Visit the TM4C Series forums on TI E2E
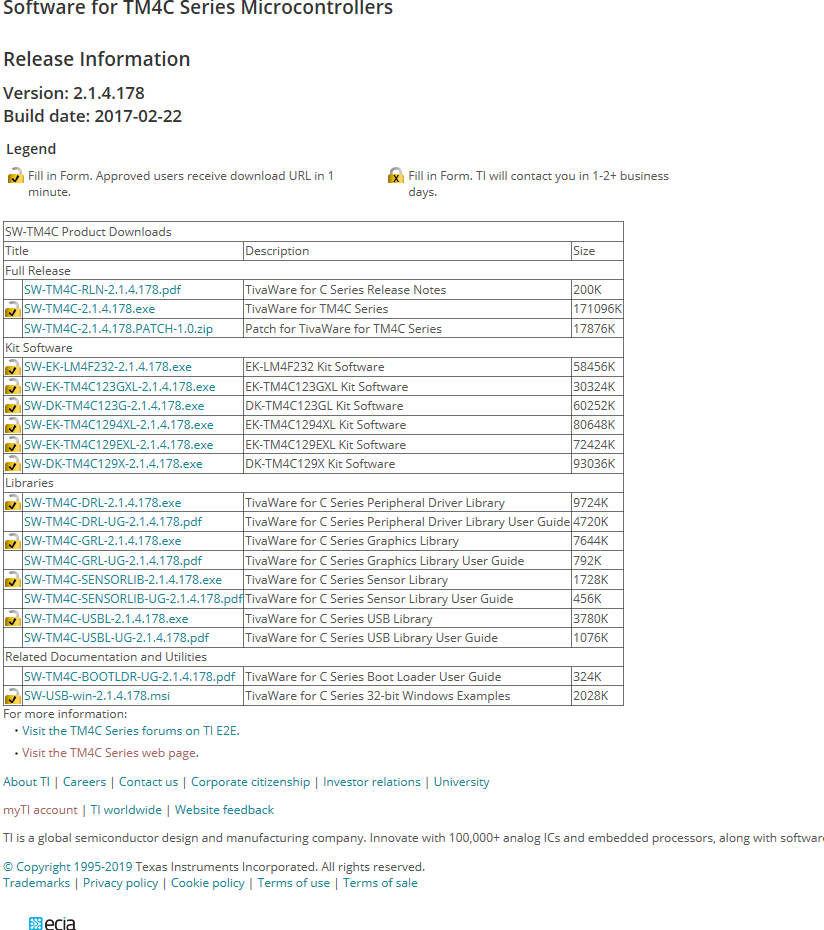Image resolution: width=824 pixels, height=930 pixels. pos(131,731)
